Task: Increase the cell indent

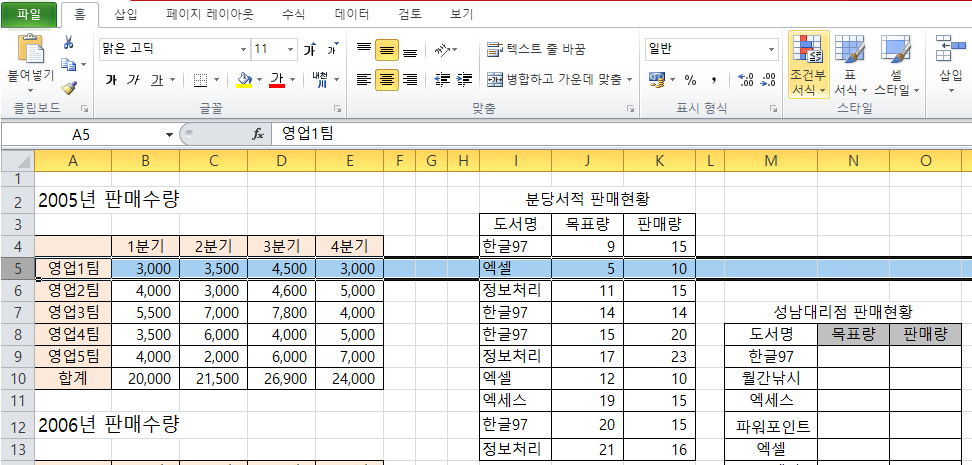Action: 464,79
